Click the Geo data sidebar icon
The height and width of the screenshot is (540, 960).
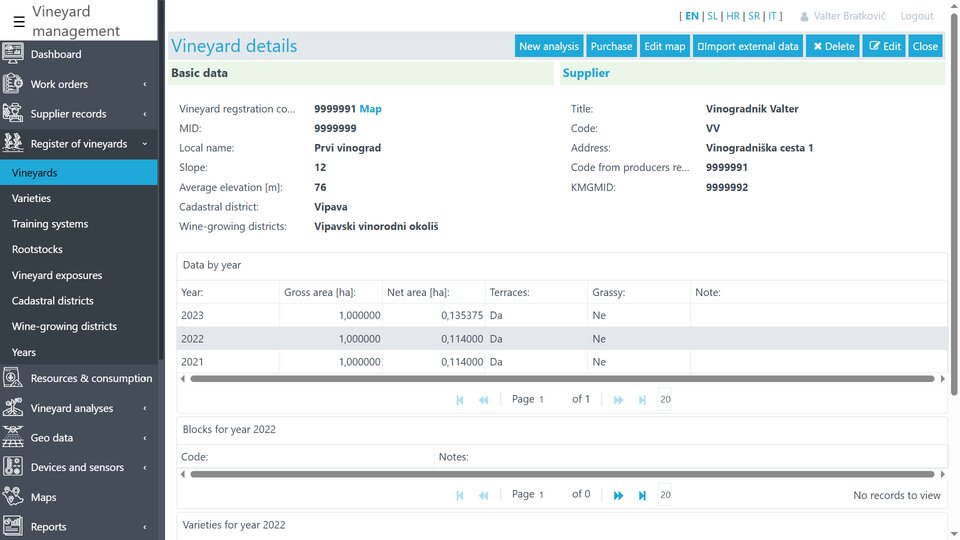point(13,438)
